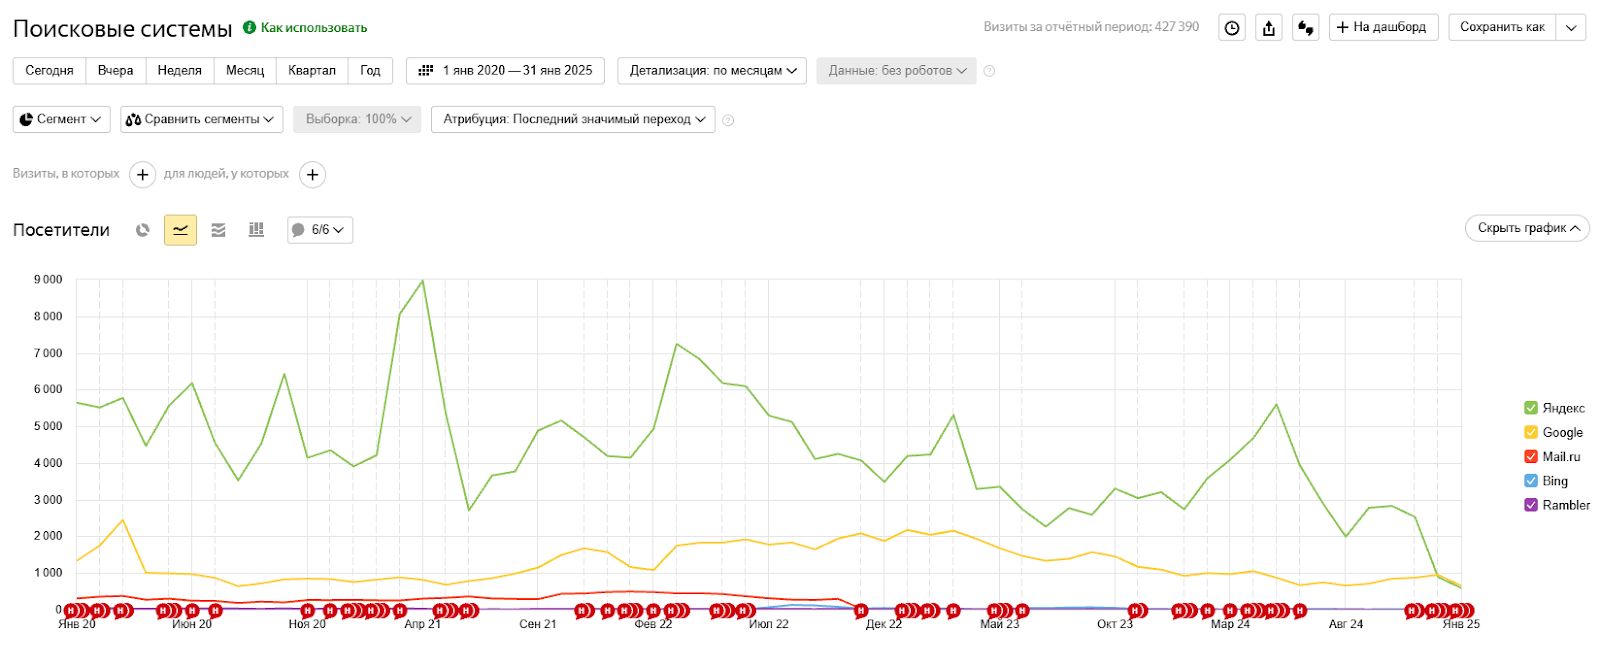Click the export upload icon

coord(1269,28)
